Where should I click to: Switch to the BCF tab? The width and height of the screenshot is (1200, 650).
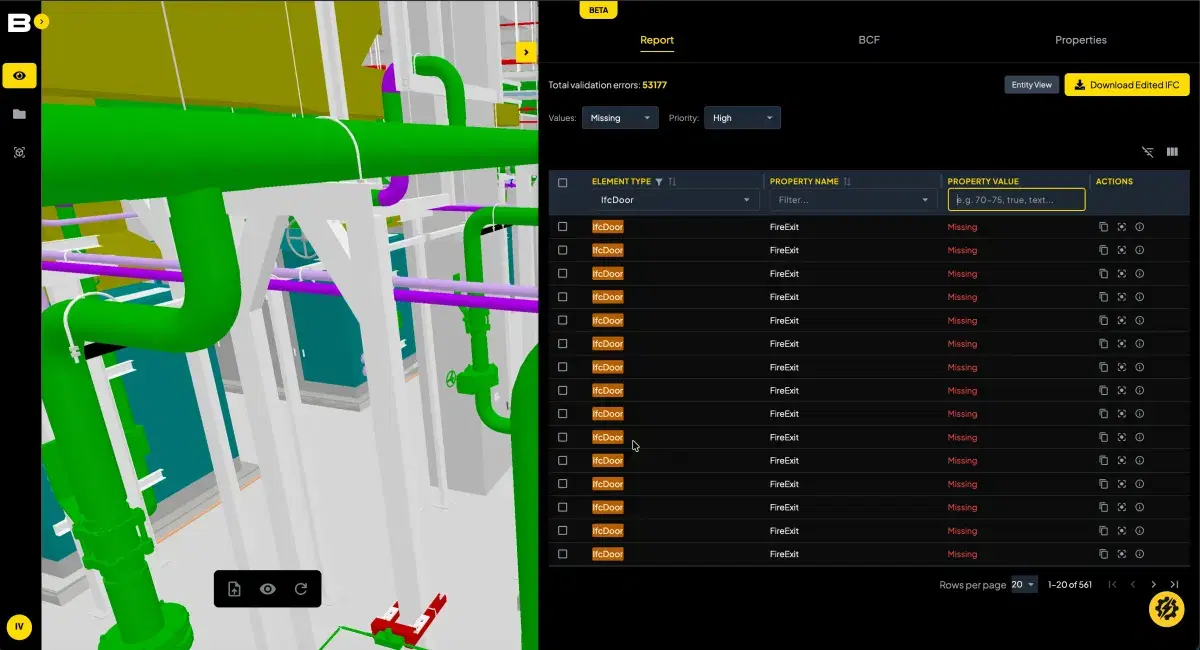pos(869,40)
